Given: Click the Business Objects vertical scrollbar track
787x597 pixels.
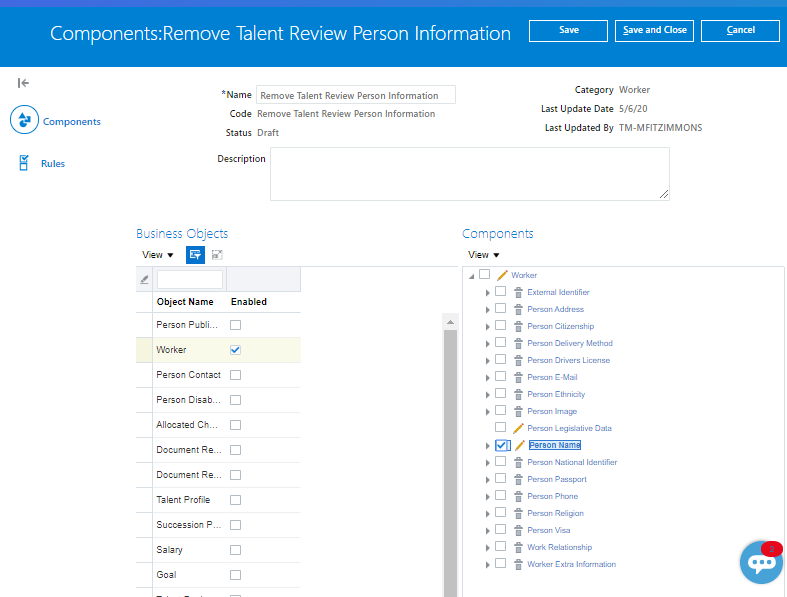Looking at the screenshot, I should (450, 462).
